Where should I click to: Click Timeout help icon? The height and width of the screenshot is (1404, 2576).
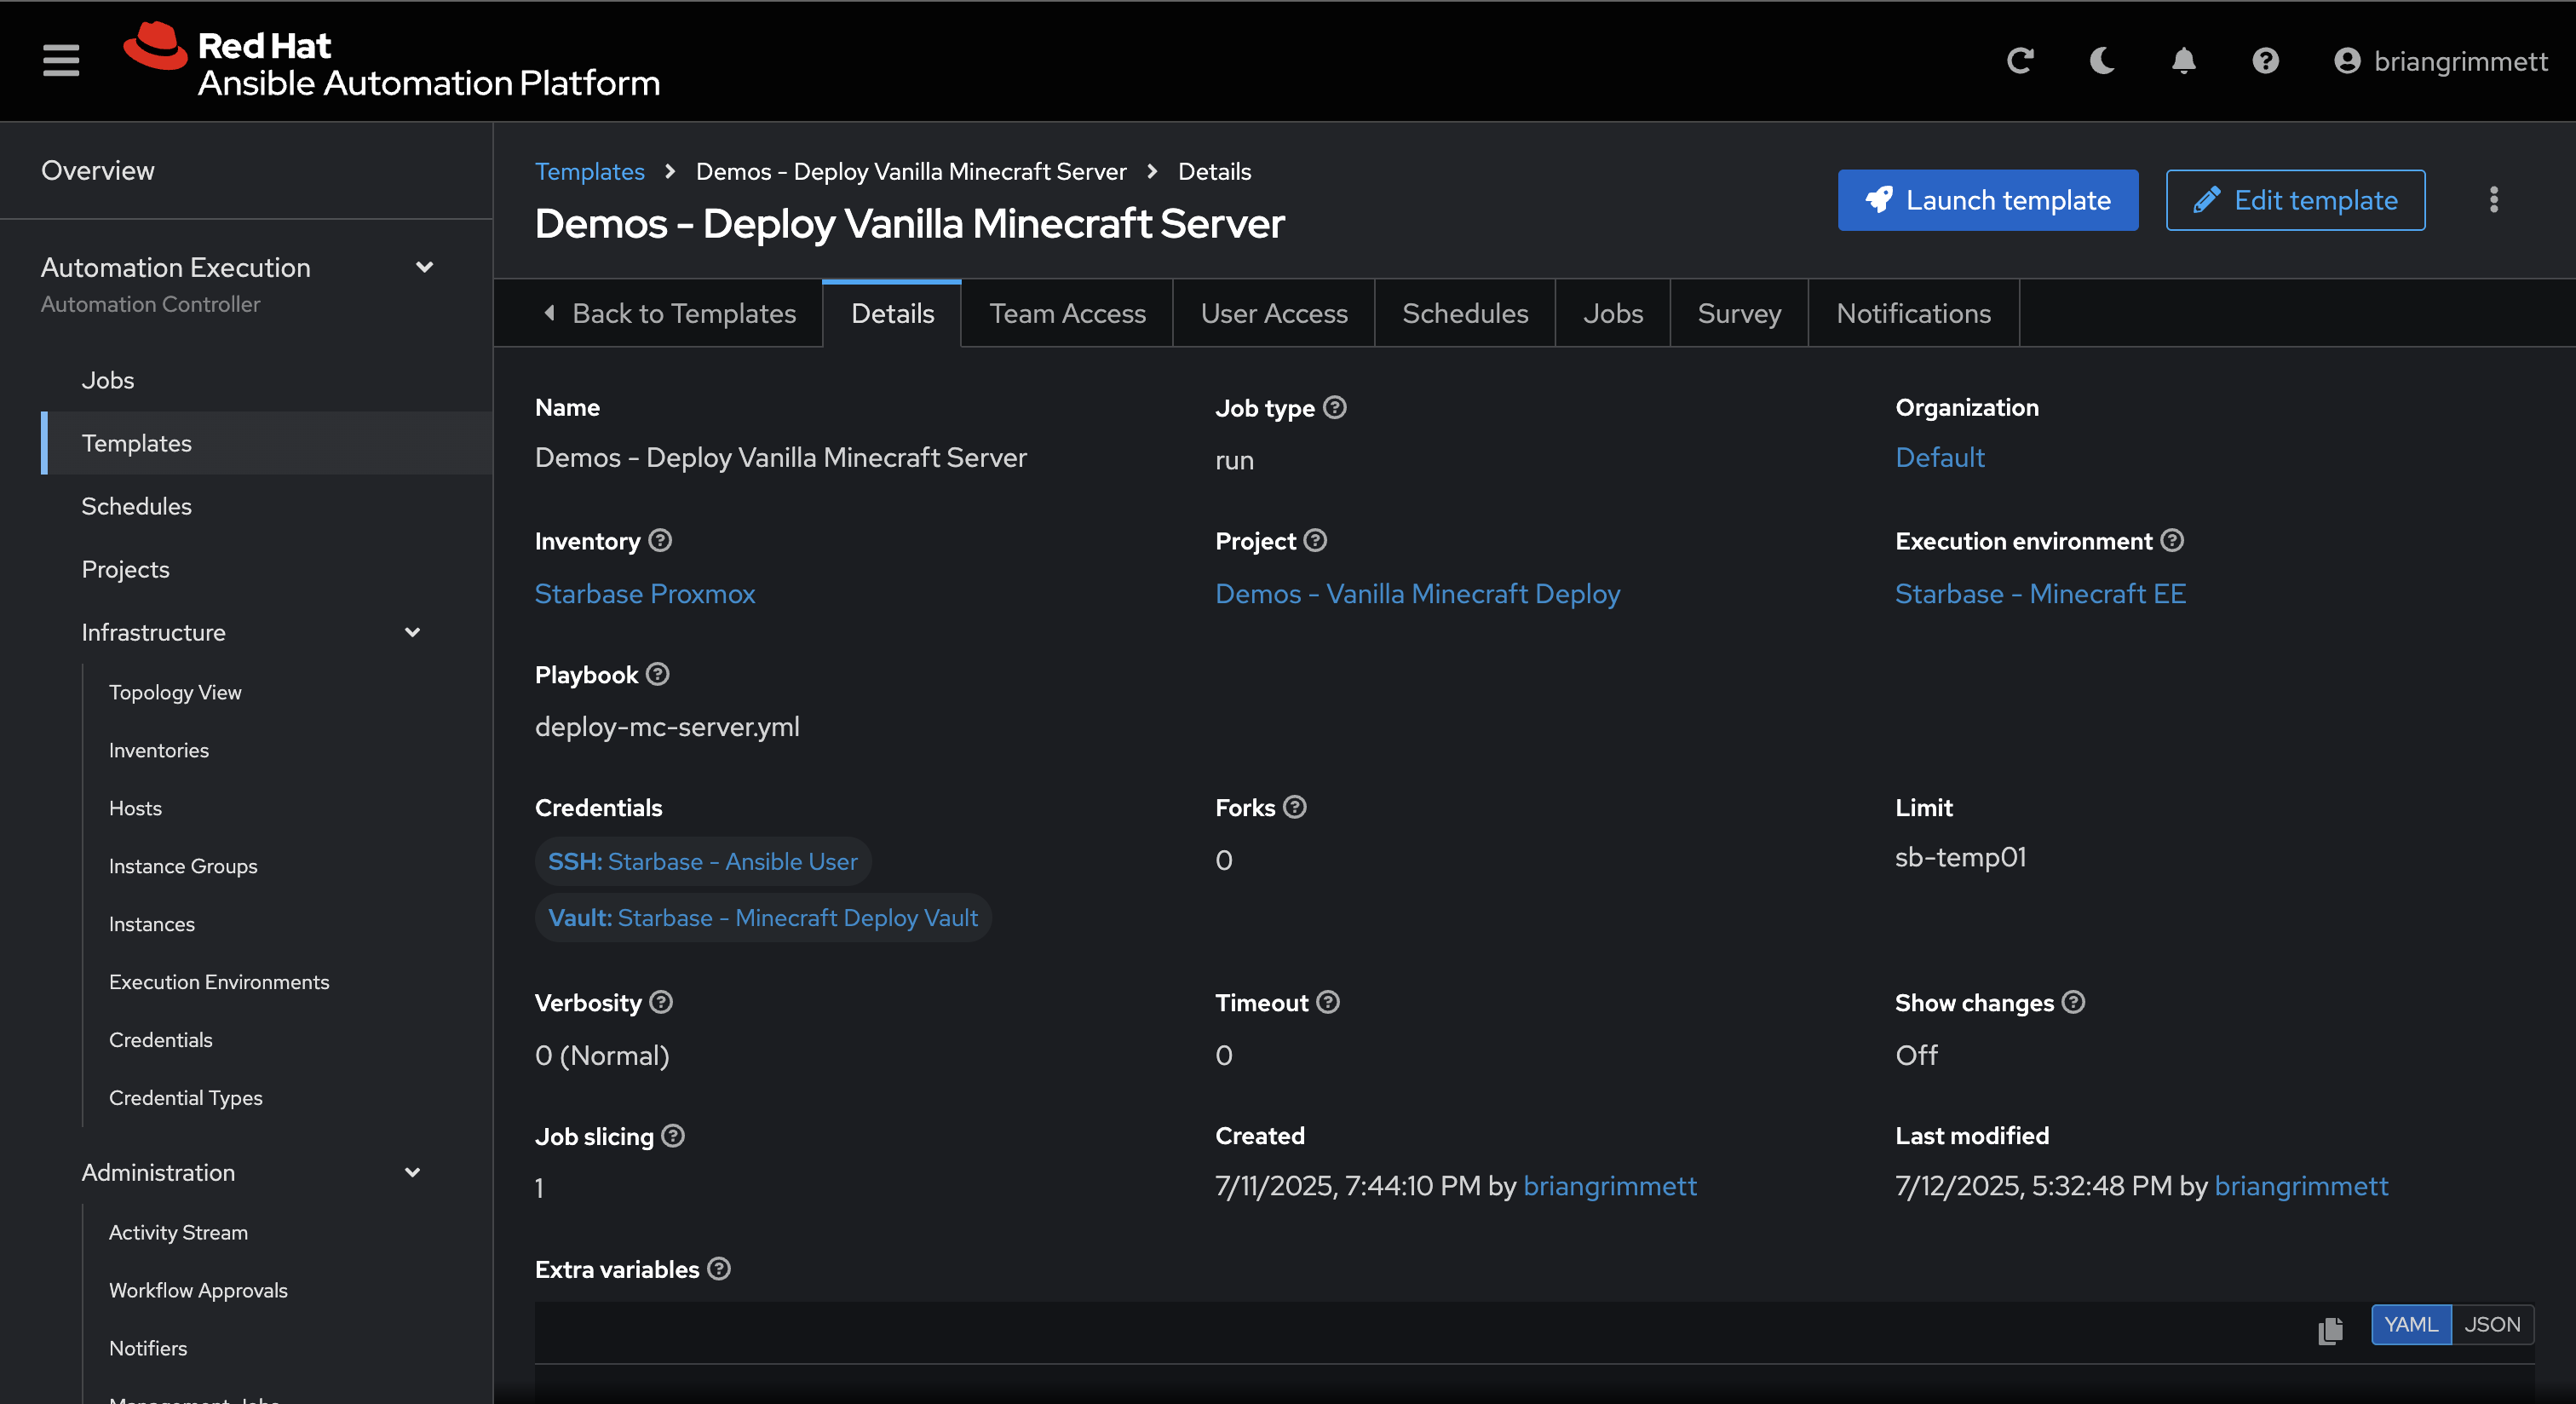(x=1327, y=1002)
